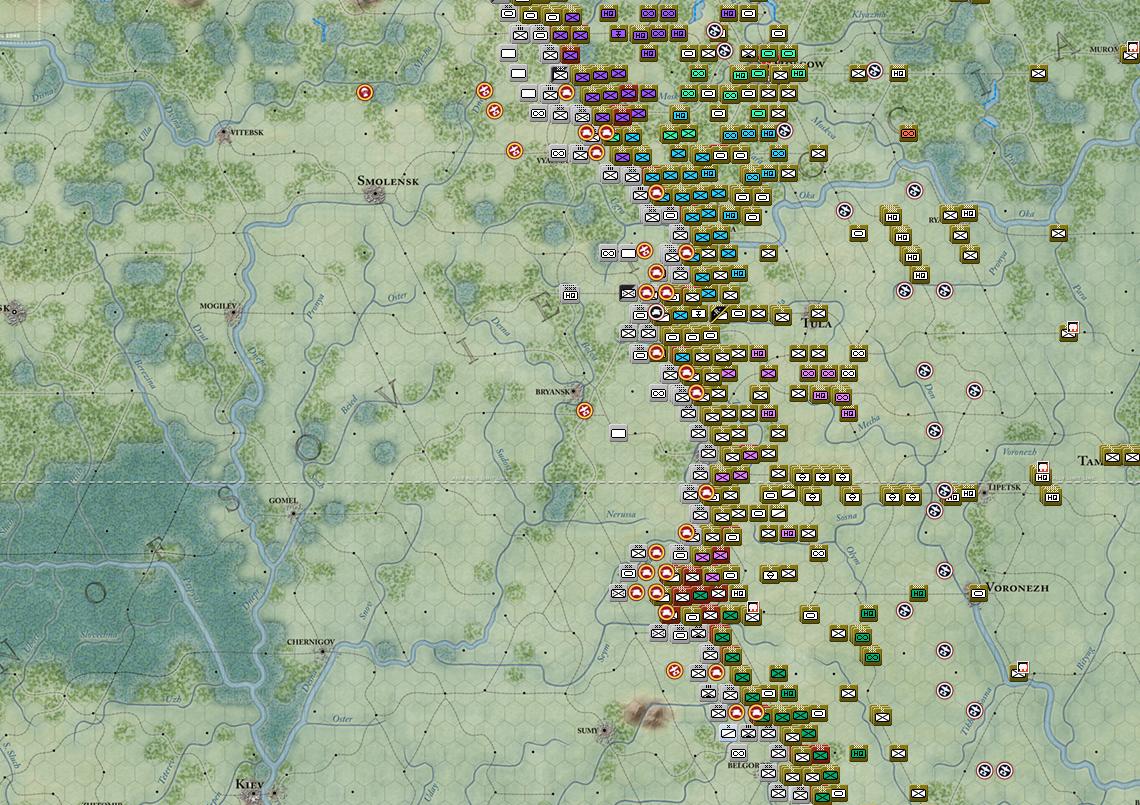Click the Uzh river label
This screenshot has width=1140, height=805.
(x=173, y=699)
